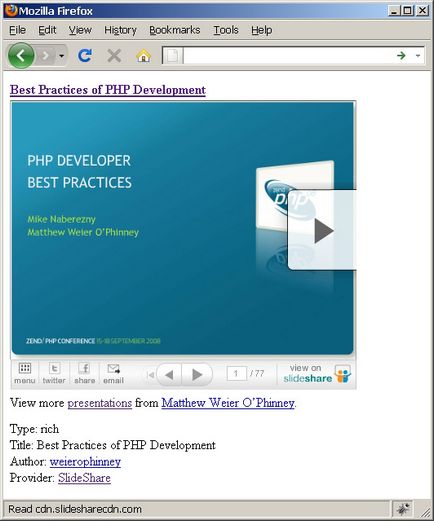Open the Tools menu
Screen dimensions: 434x521
[x=226, y=30]
